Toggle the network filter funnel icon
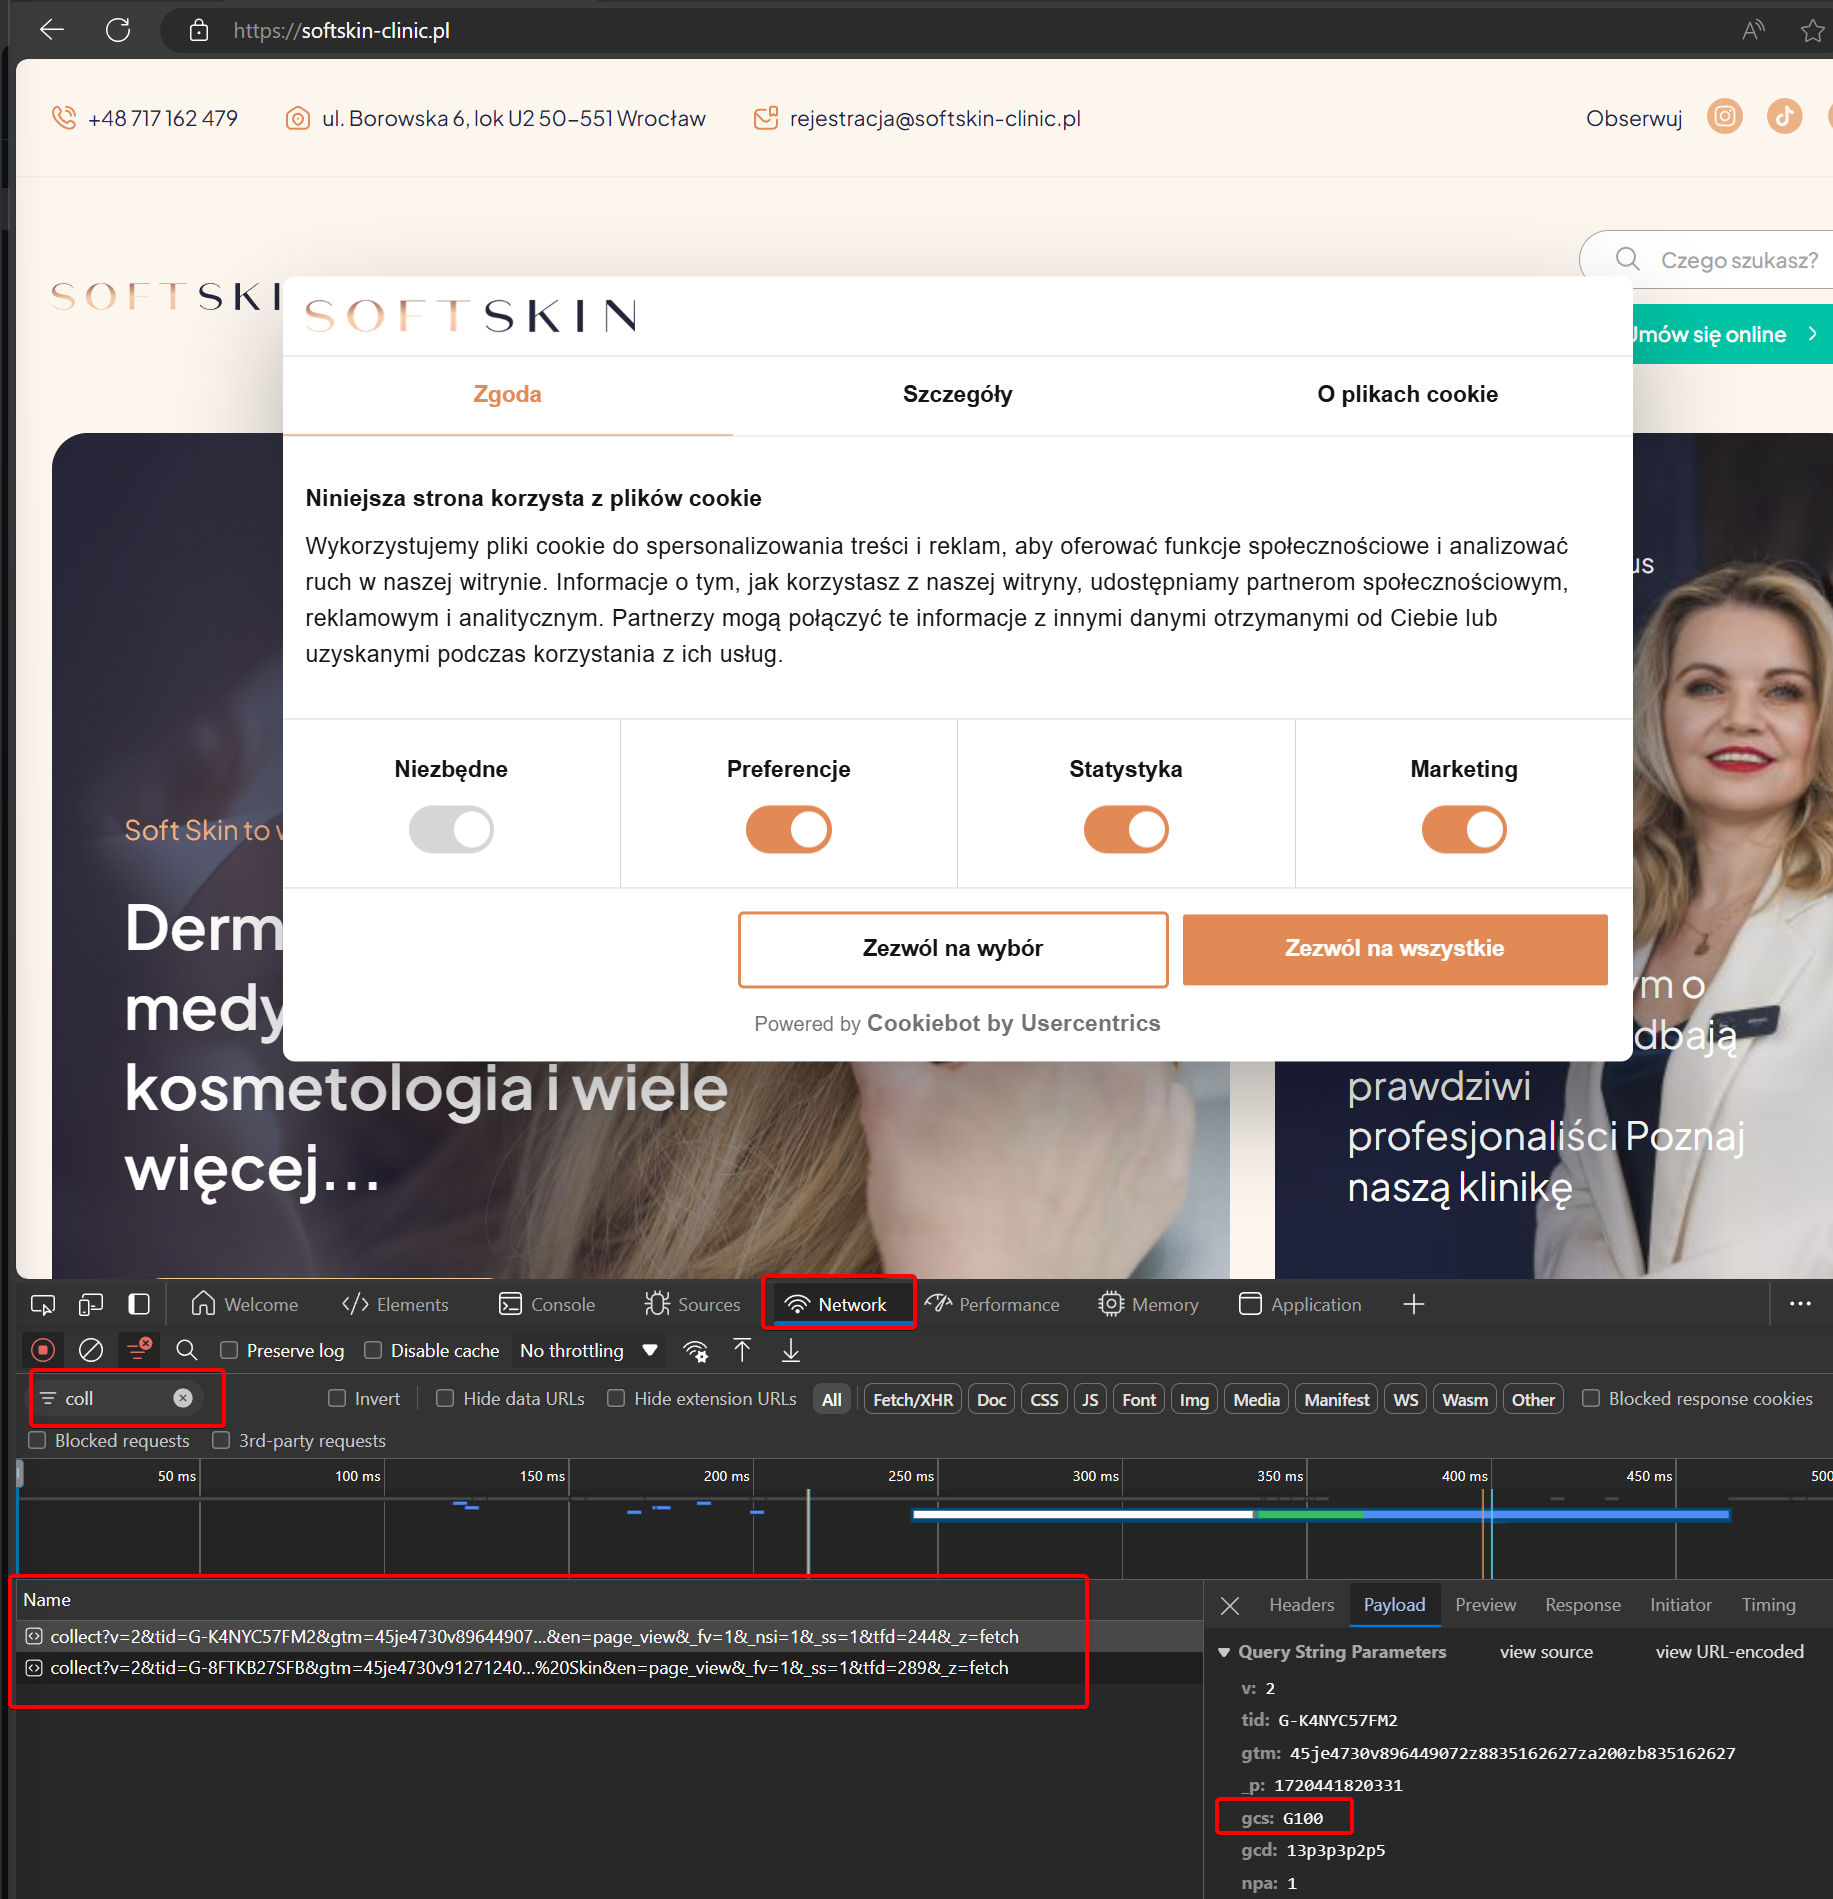 (x=139, y=1350)
